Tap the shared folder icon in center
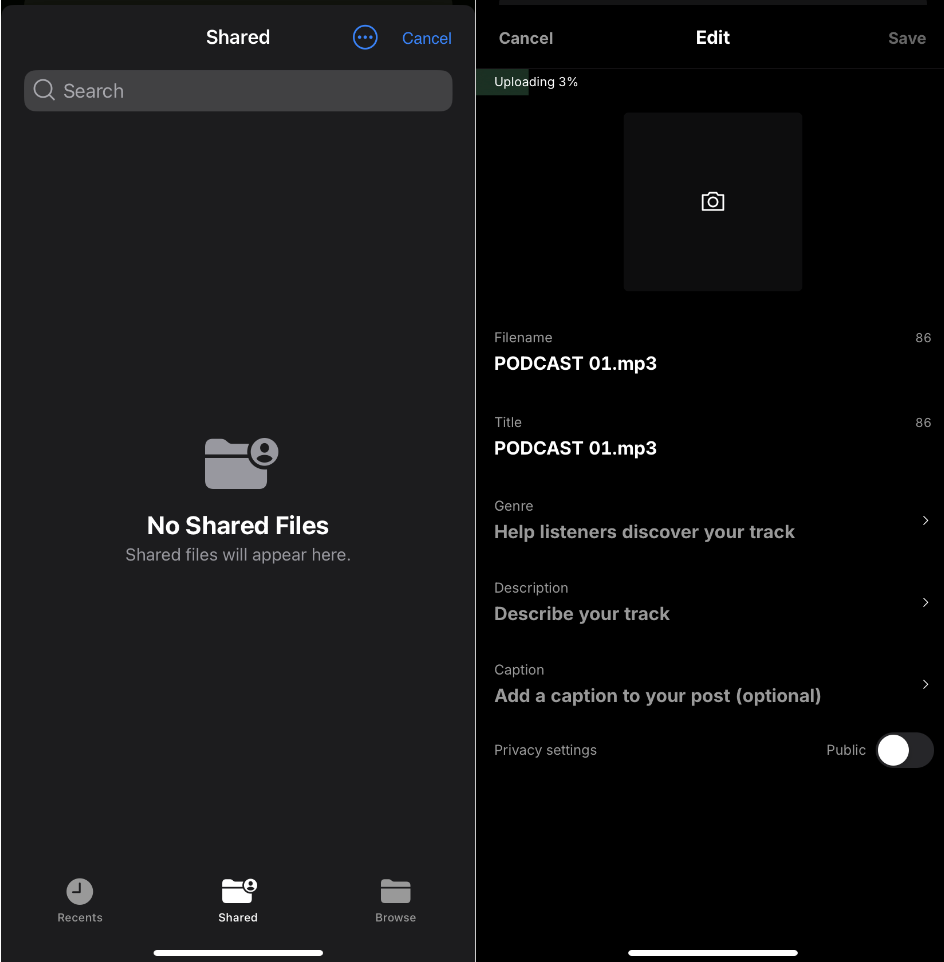The height and width of the screenshot is (962, 944). 241,463
